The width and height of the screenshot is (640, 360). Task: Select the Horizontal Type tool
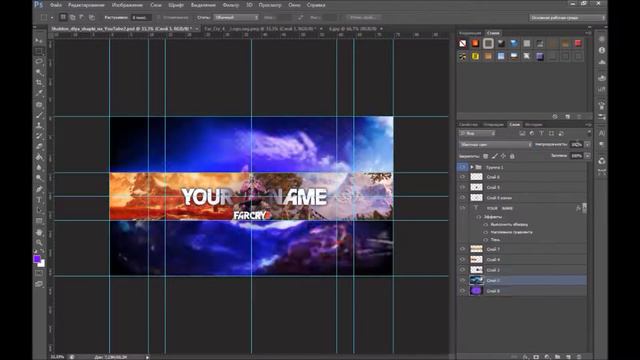click(x=39, y=200)
